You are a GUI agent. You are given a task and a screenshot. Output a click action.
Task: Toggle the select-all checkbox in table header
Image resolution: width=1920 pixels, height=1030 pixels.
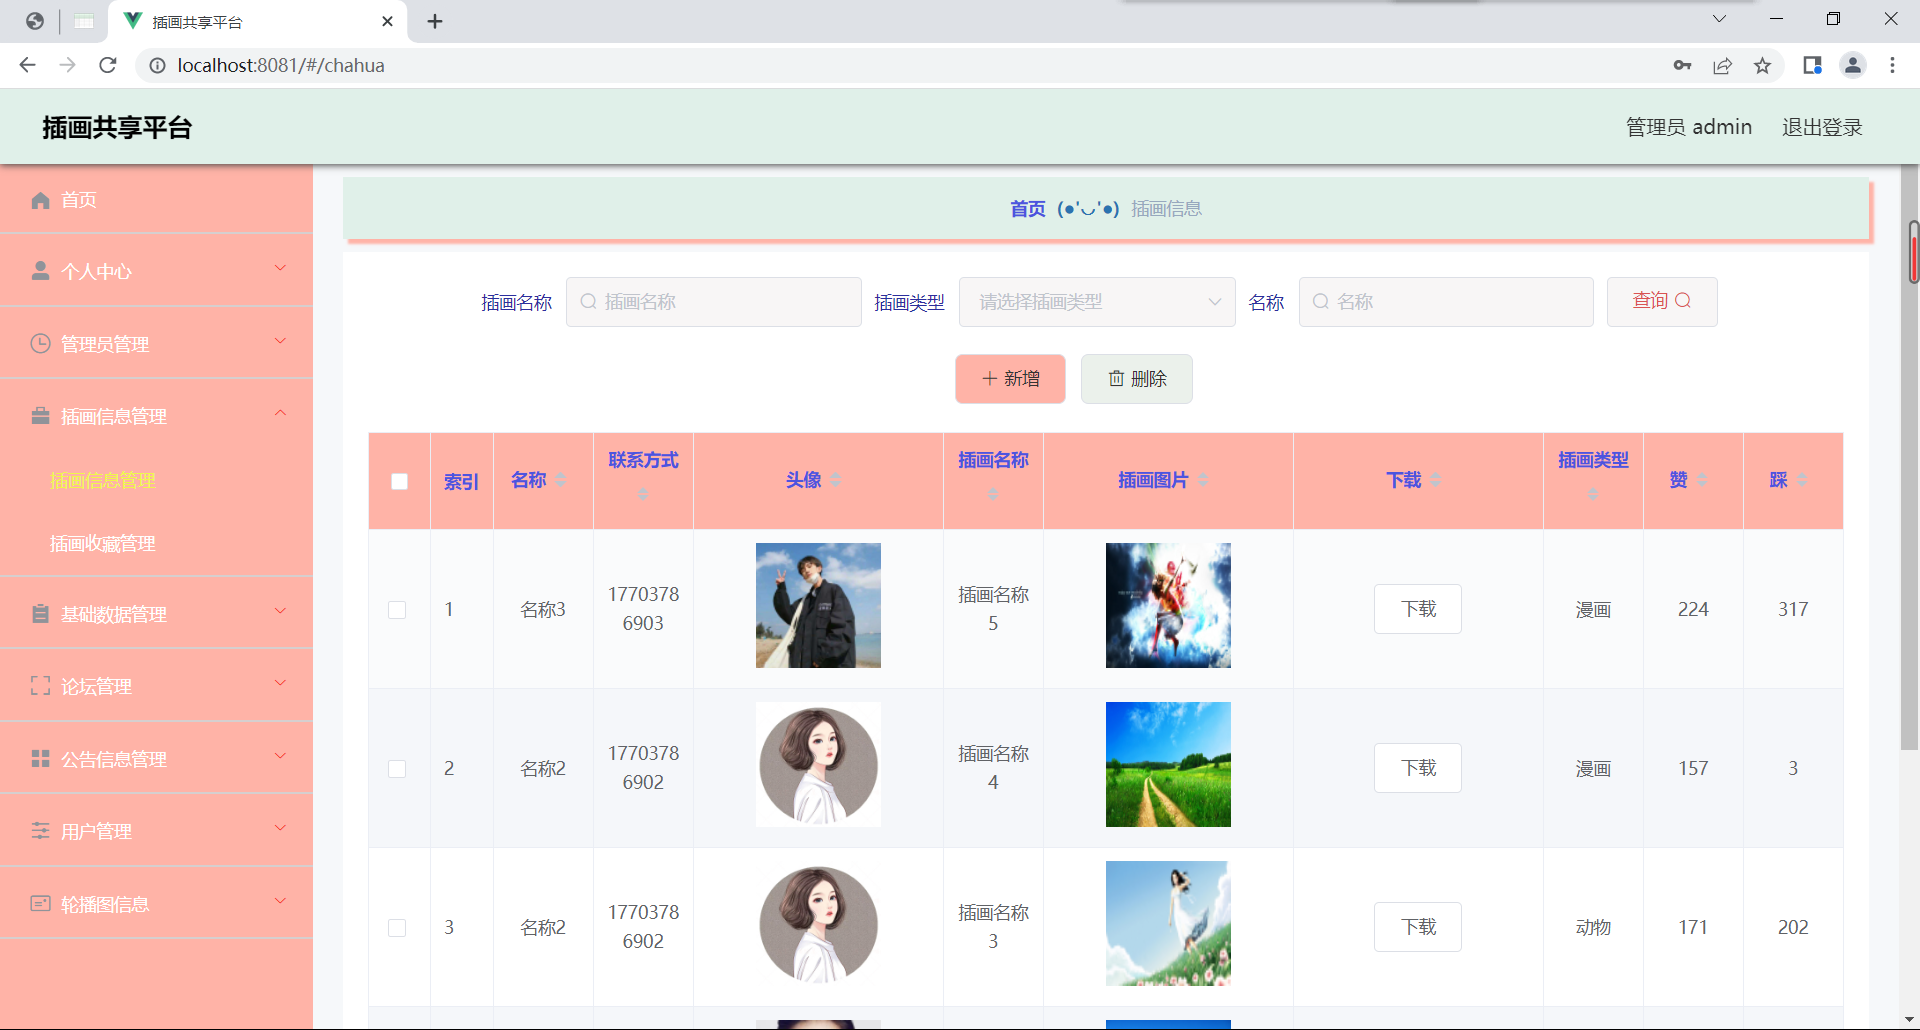pos(399,481)
